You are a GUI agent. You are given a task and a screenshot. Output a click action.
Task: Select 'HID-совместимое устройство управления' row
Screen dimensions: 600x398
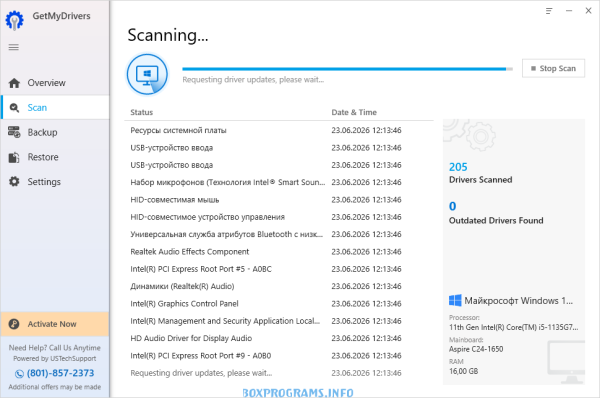[279, 217]
